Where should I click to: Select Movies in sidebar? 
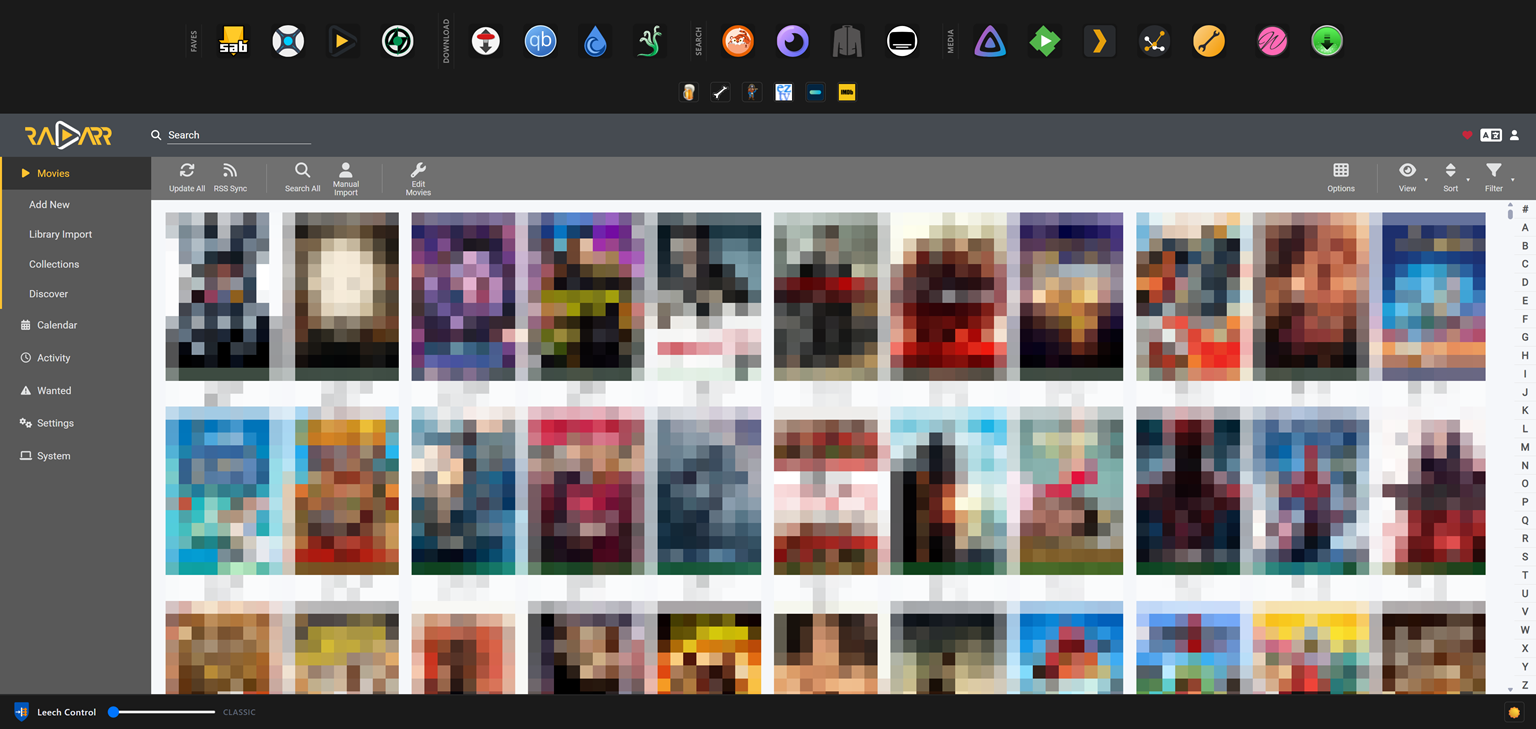(x=75, y=173)
